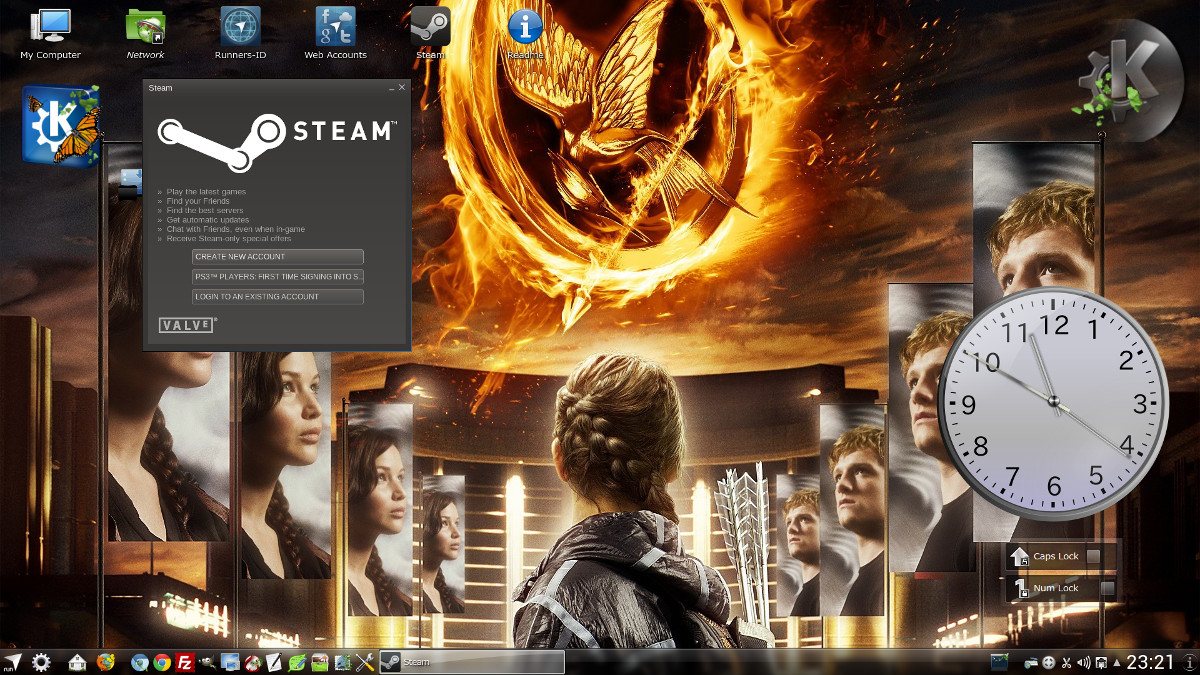Image resolution: width=1200 pixels, height=675 pixels.
Task: Click the "Play the latest games" text
Action: [206, 192]
